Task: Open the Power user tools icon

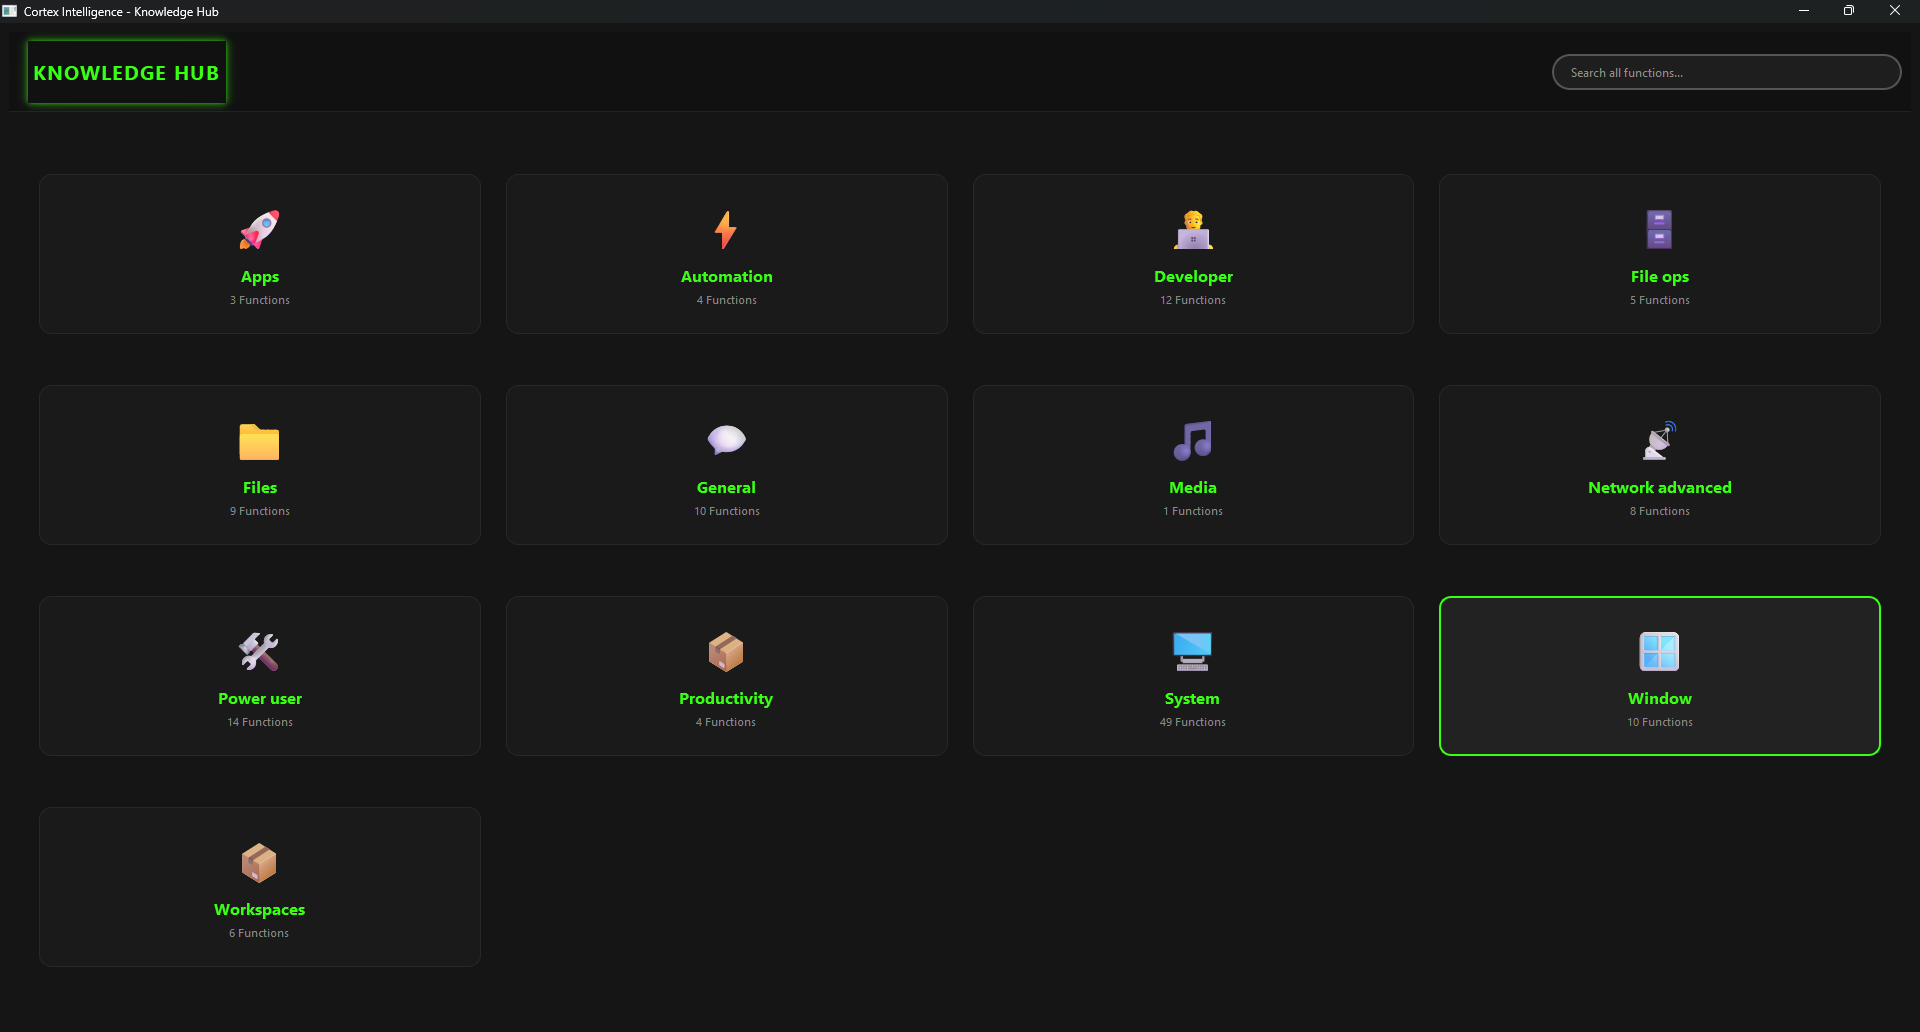Action: click(x=259, y=652)
